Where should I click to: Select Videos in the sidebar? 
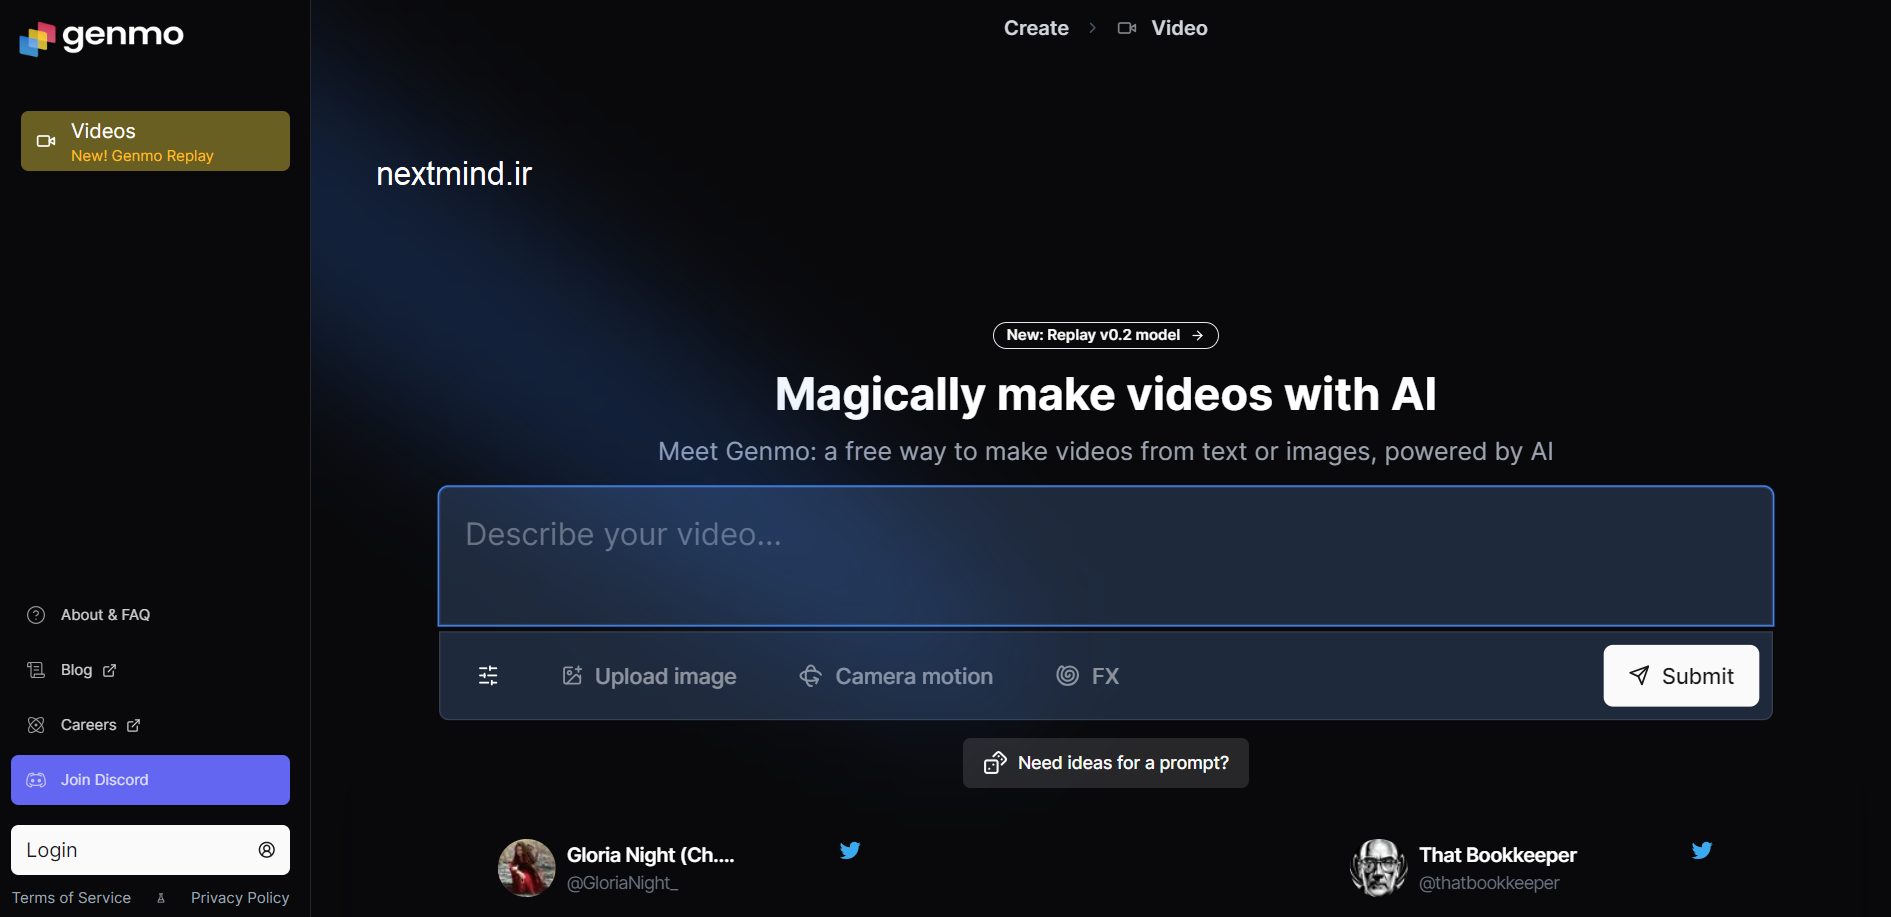155,141
